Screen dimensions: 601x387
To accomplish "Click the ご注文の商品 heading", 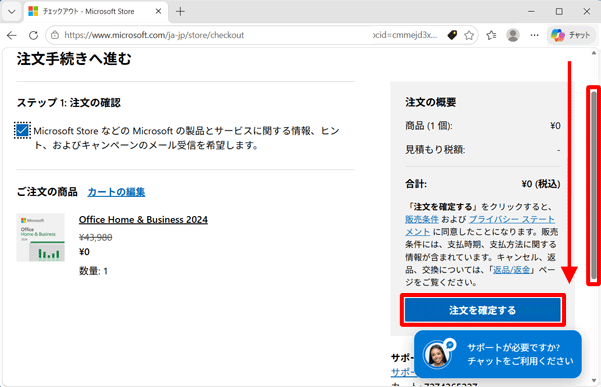I will click(47, 192).
